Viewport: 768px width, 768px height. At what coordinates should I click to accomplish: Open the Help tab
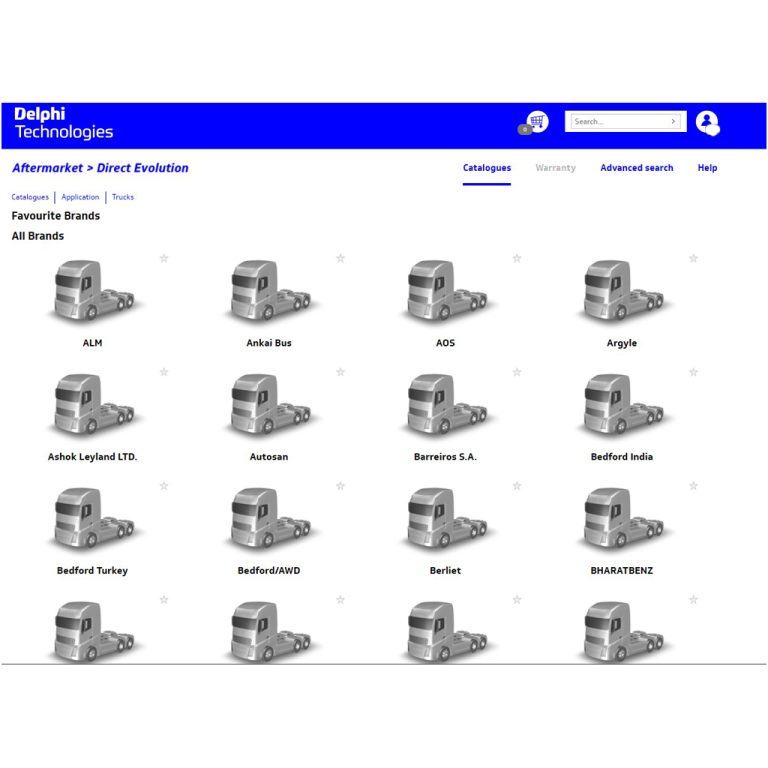pos(707,168)
